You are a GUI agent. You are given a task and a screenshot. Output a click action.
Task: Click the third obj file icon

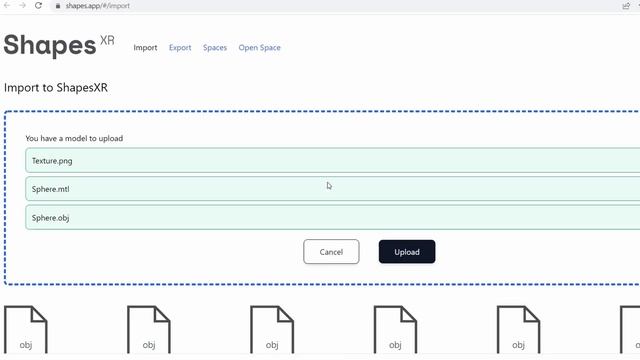pyautogui.click(x=272, y=329)
